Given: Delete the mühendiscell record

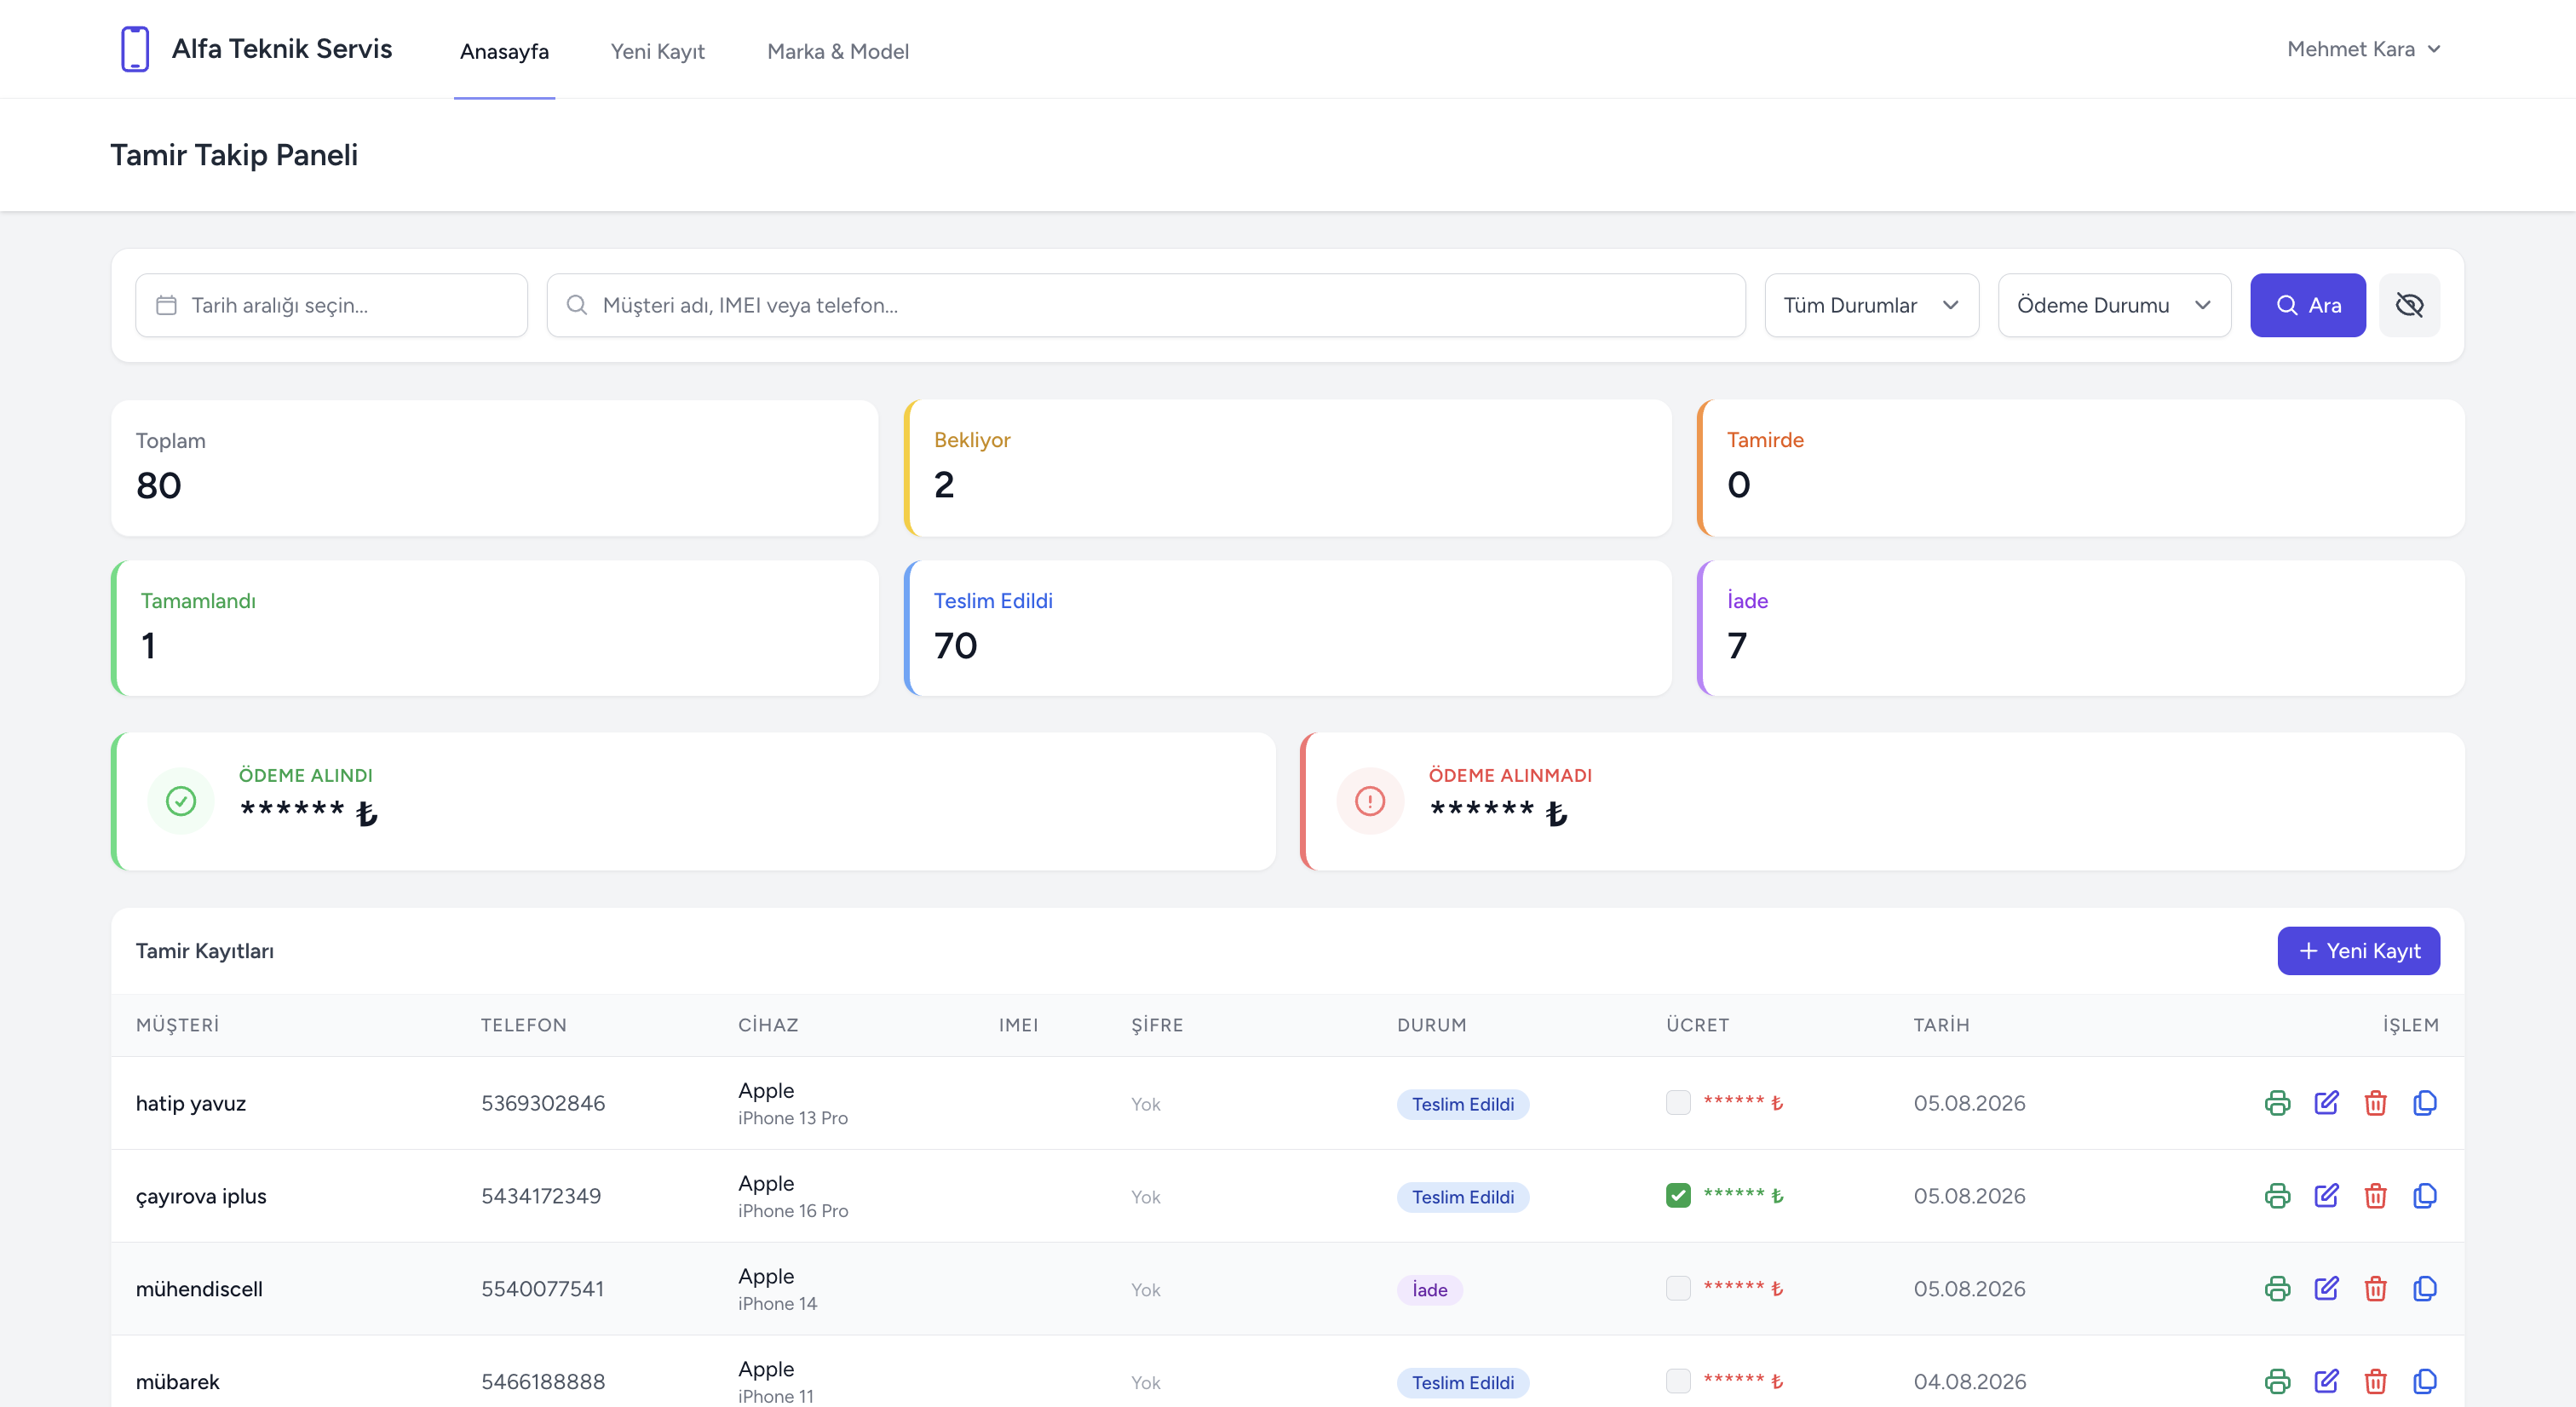Looking at the screenshot, I should [2375, 1289].
